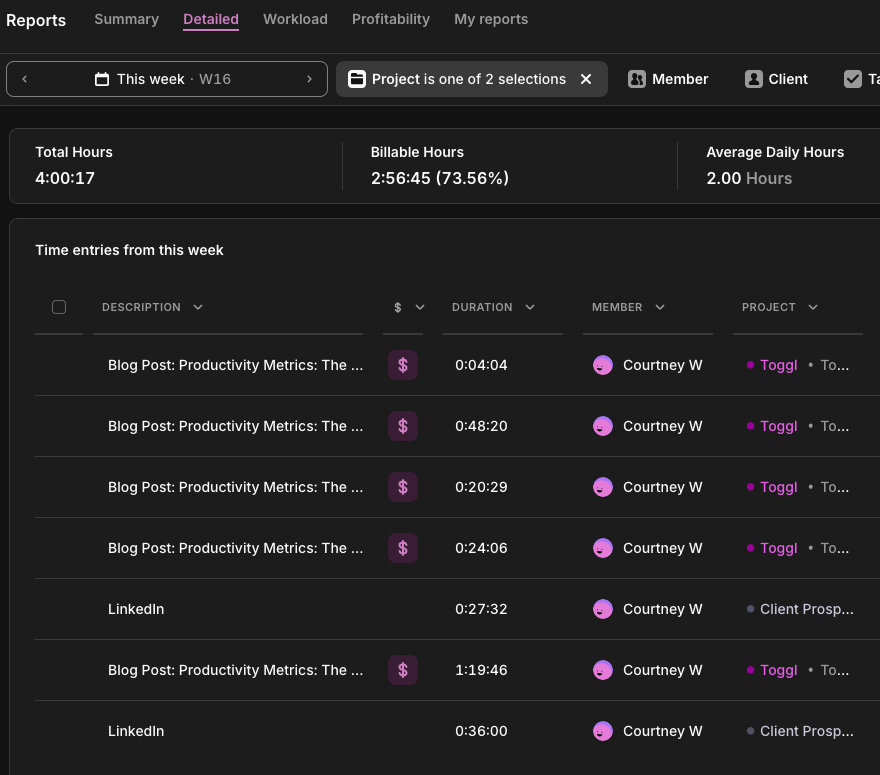Check the select-all entries checkbox
This screenshot has width=880, height=775.
[59, 307]
